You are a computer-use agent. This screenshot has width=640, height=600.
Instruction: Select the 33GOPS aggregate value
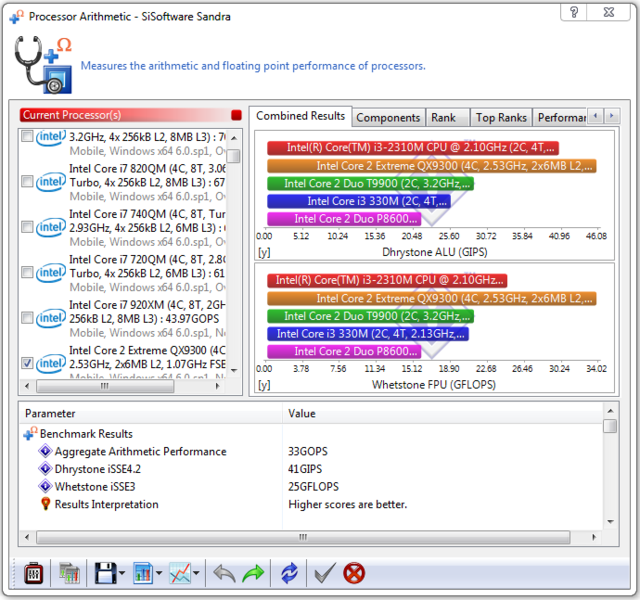(308, 451)
